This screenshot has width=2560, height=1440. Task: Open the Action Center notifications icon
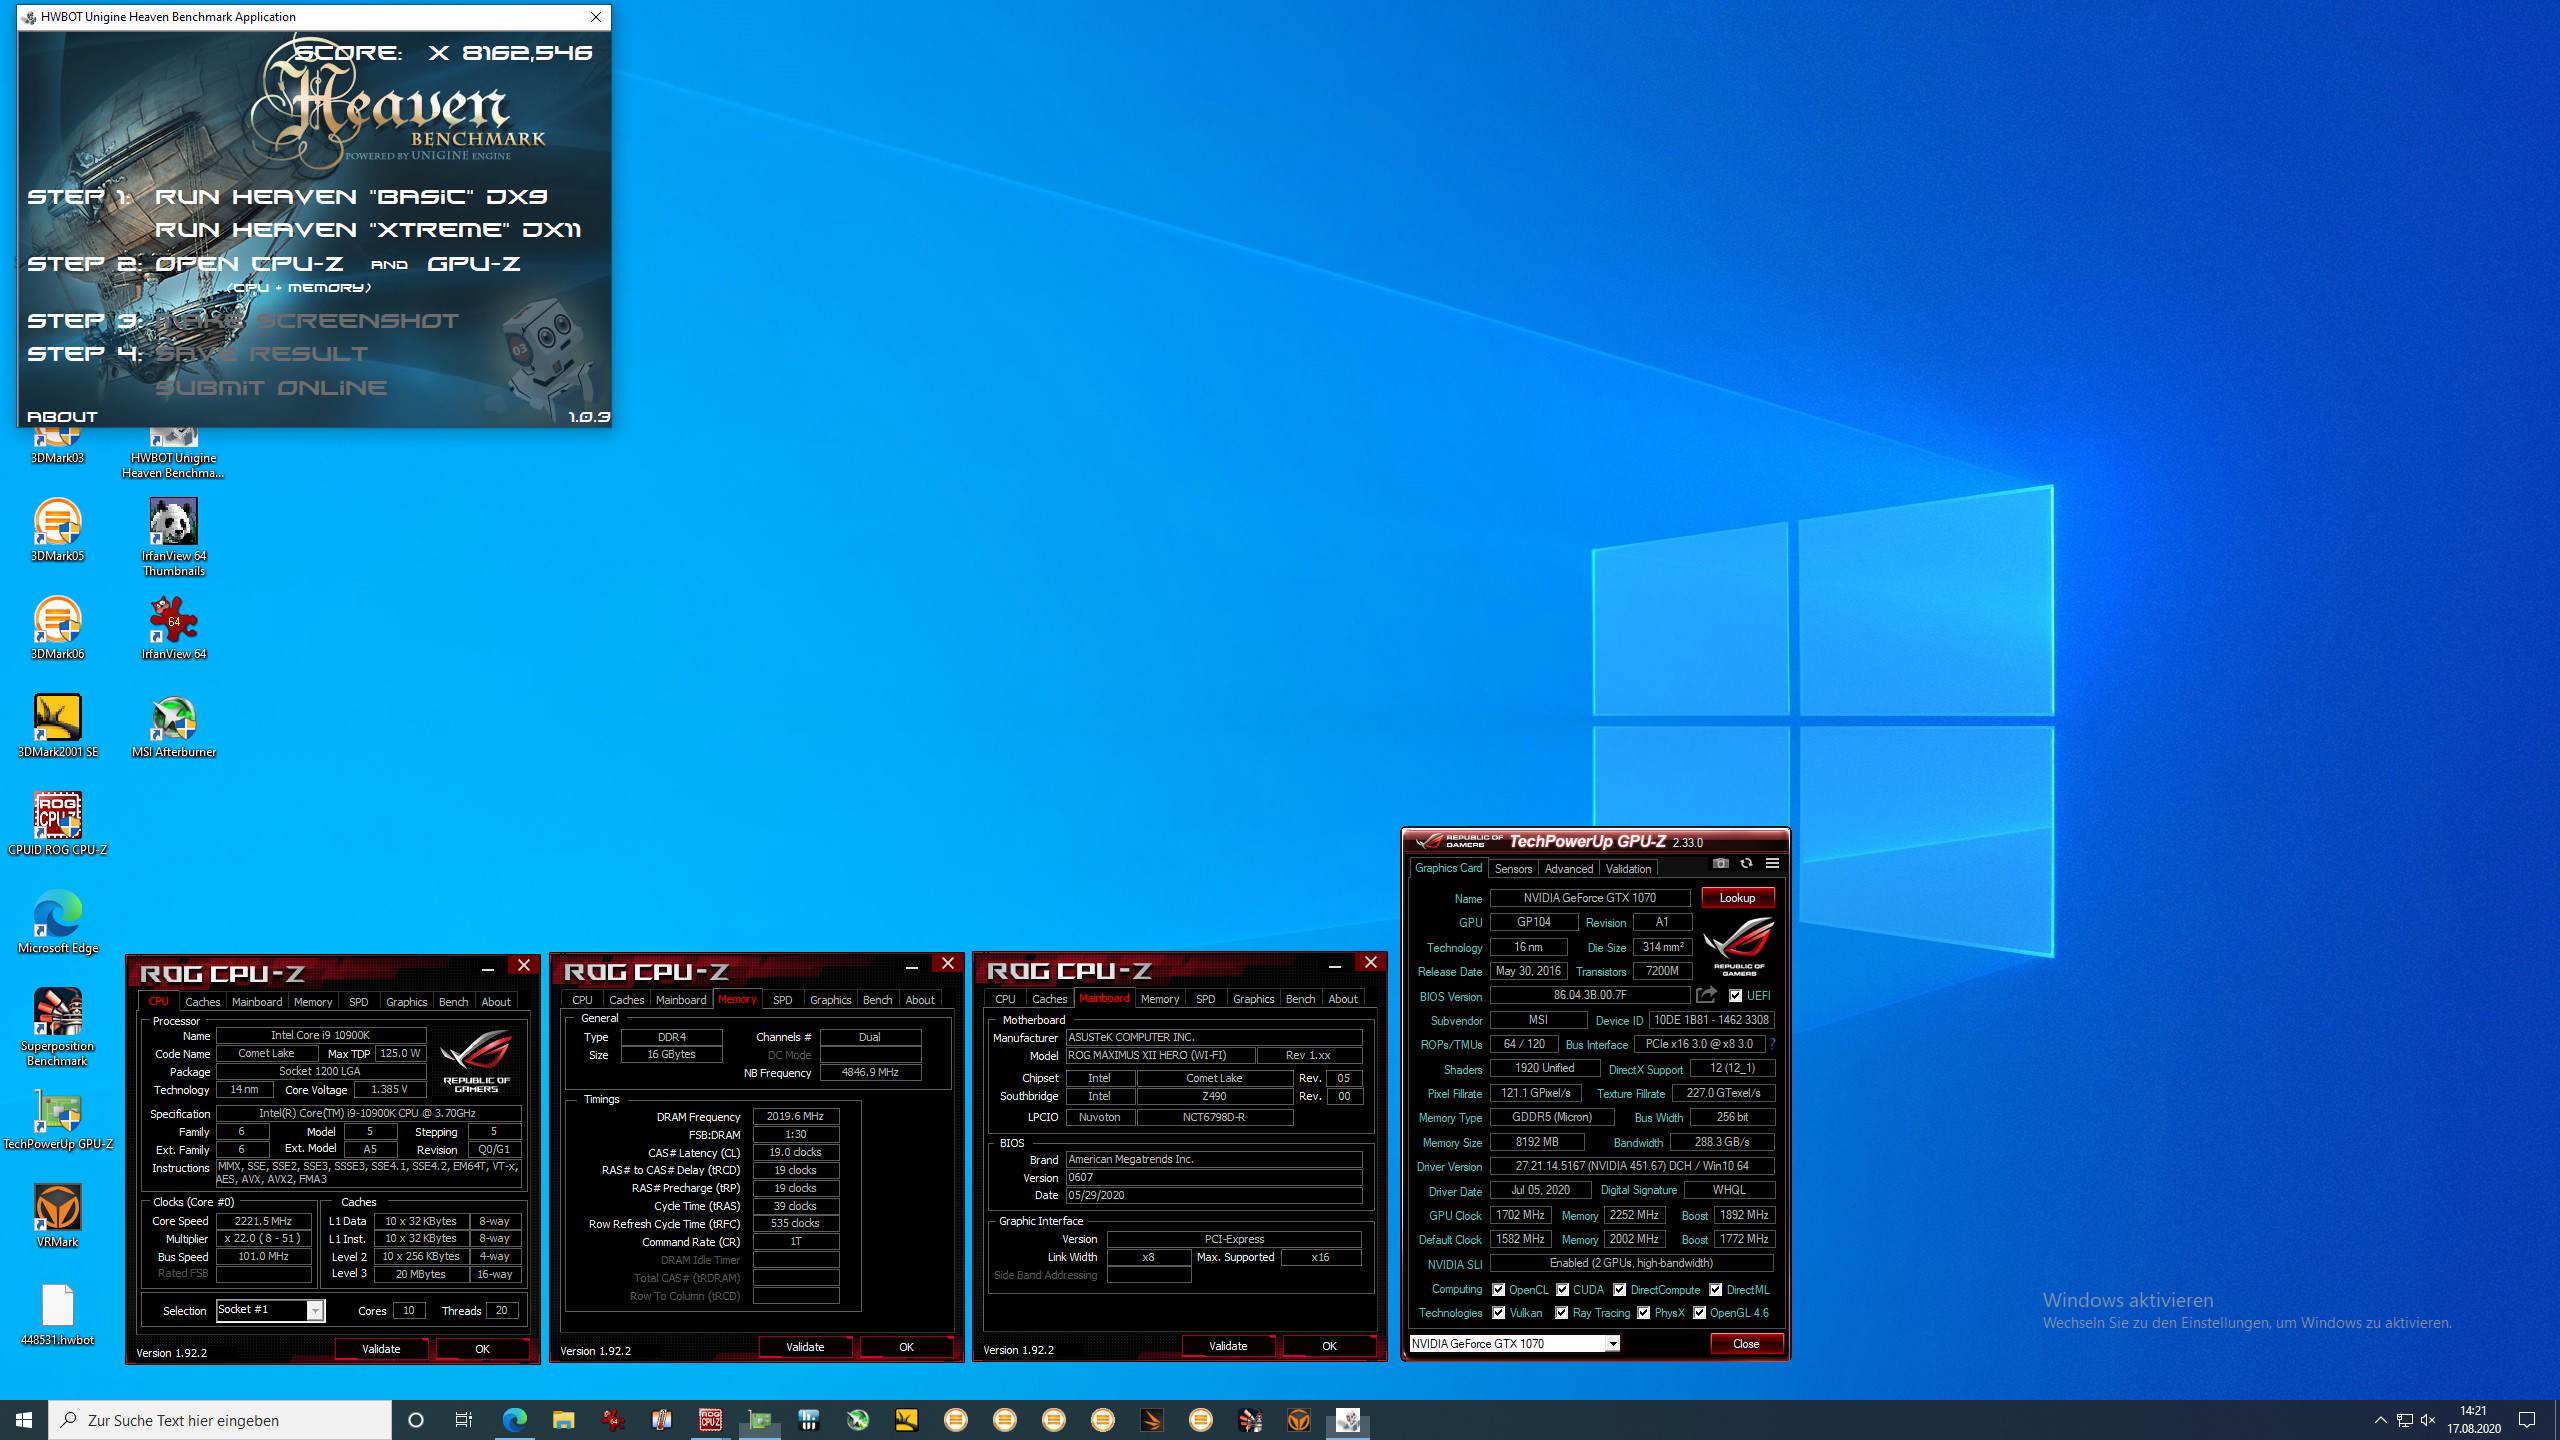click(x=2527, y=1420)
